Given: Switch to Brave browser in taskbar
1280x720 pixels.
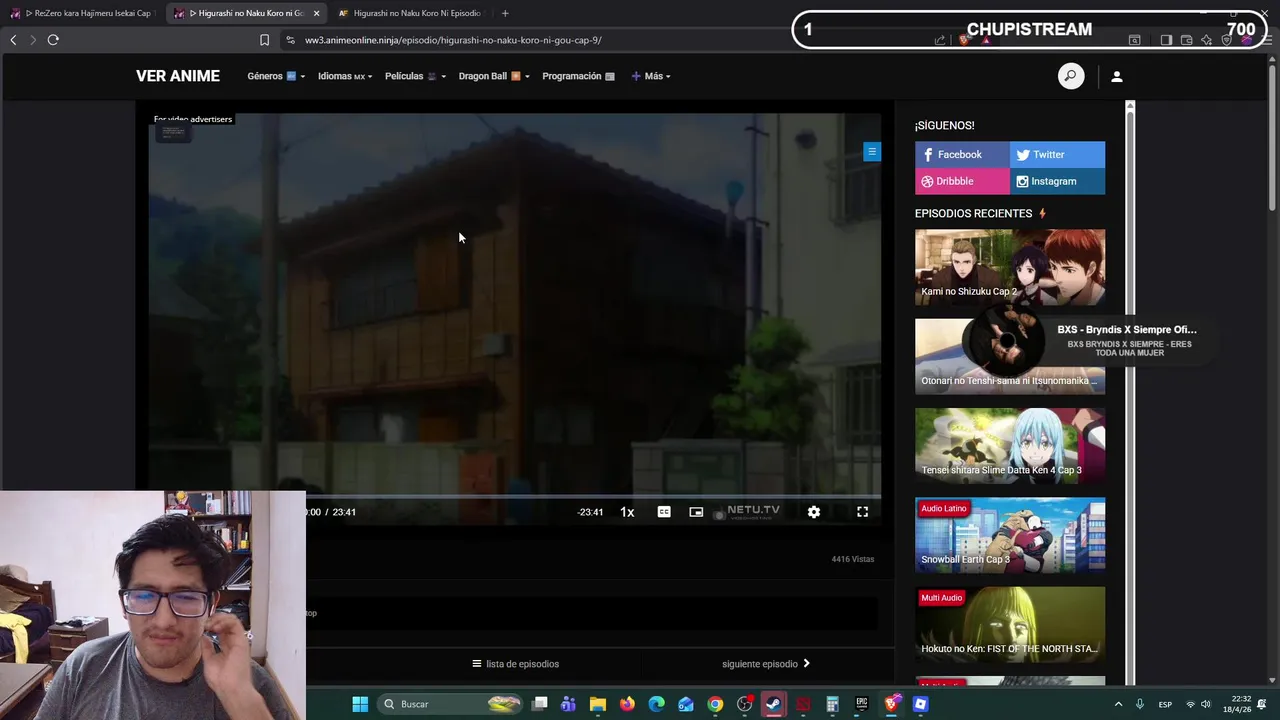Looking at the screenshot, I should 891,704.
